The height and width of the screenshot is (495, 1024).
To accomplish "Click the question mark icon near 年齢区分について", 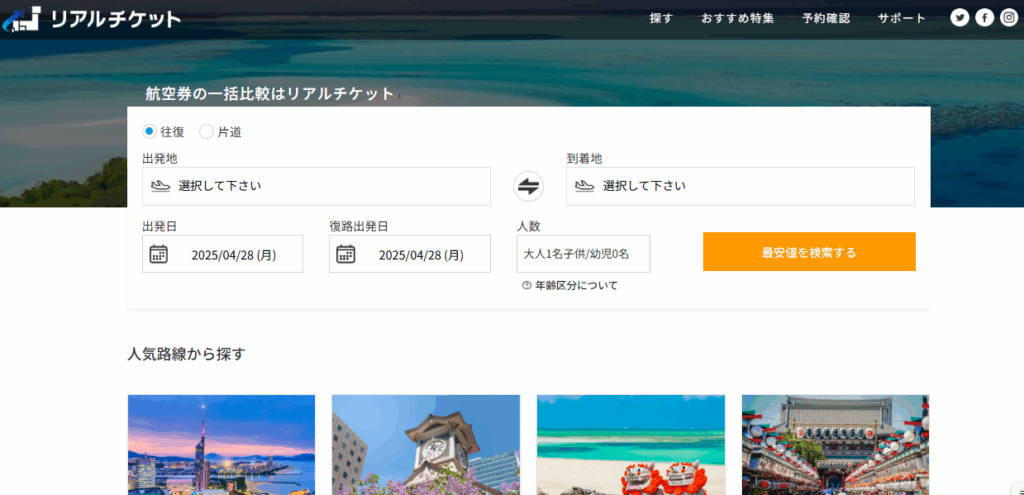I will click(x=526, y=285).
